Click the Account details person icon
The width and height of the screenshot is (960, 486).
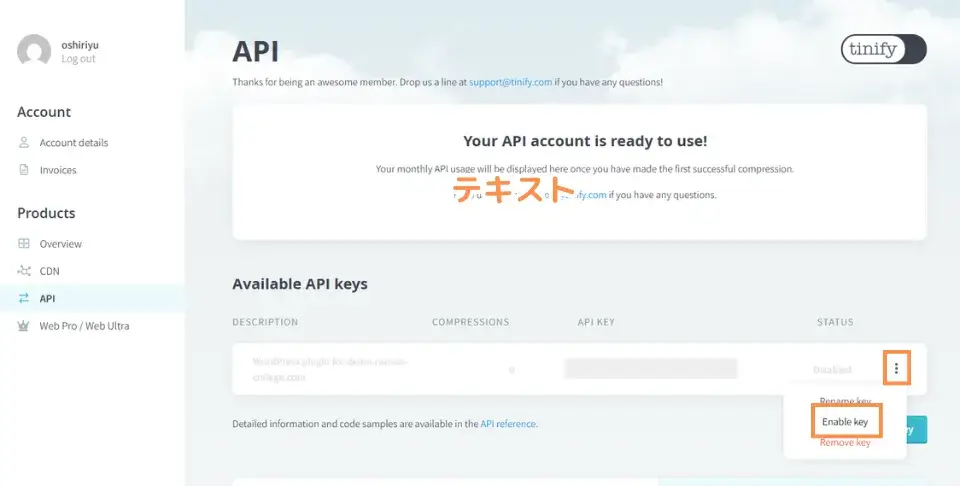24,142
